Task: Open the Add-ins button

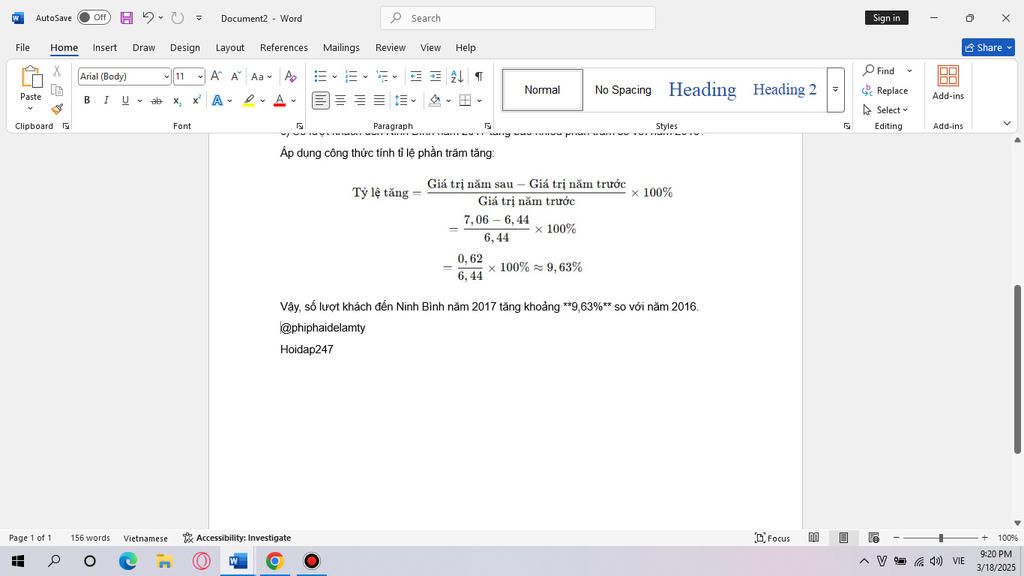Action: (x=948, y=82)
